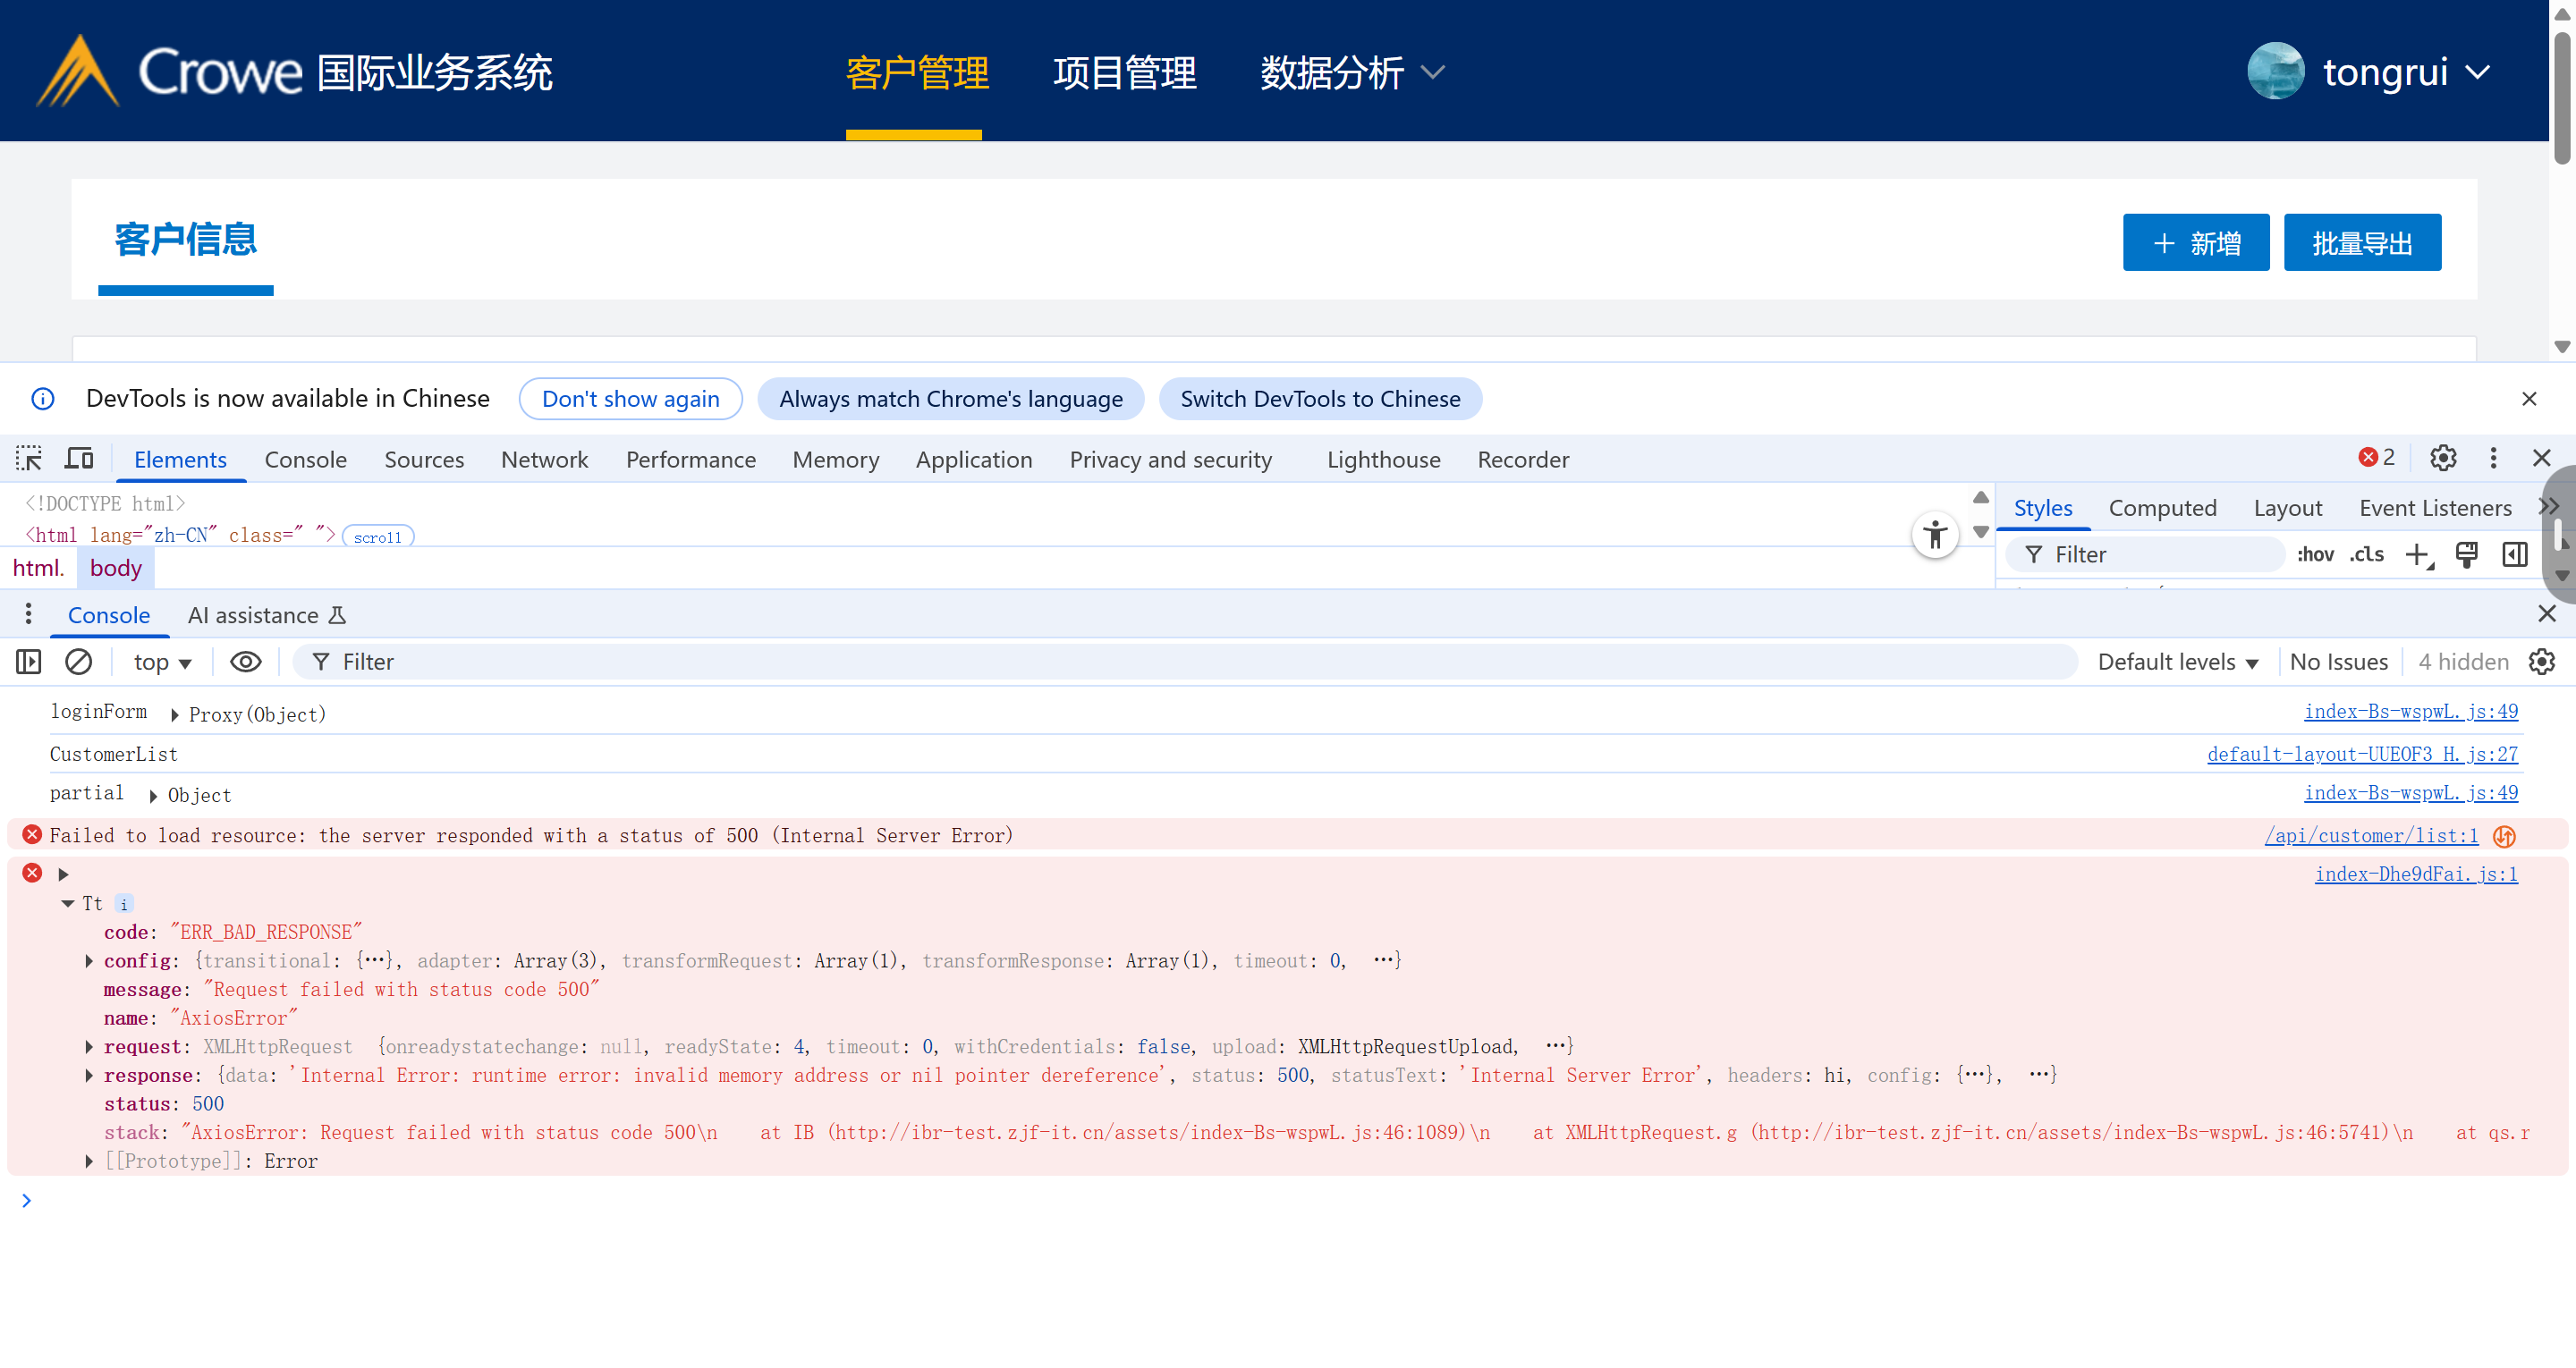Image resolution: width=2576 pixels, height=1368 pixels.
Task: Open /api/customer/list:1 source link
Action: click(x=2371, y=835)
